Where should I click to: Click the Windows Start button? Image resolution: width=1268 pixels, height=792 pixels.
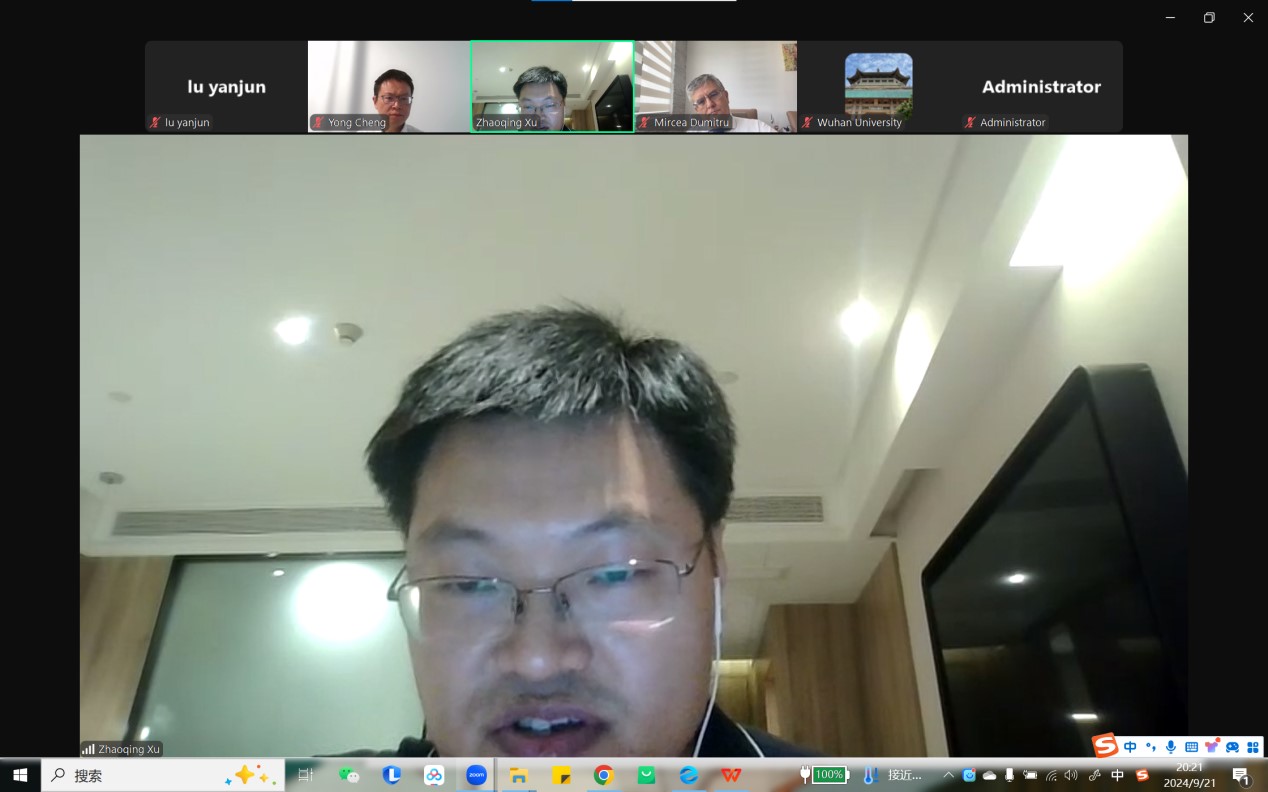[x=20, y=775]
